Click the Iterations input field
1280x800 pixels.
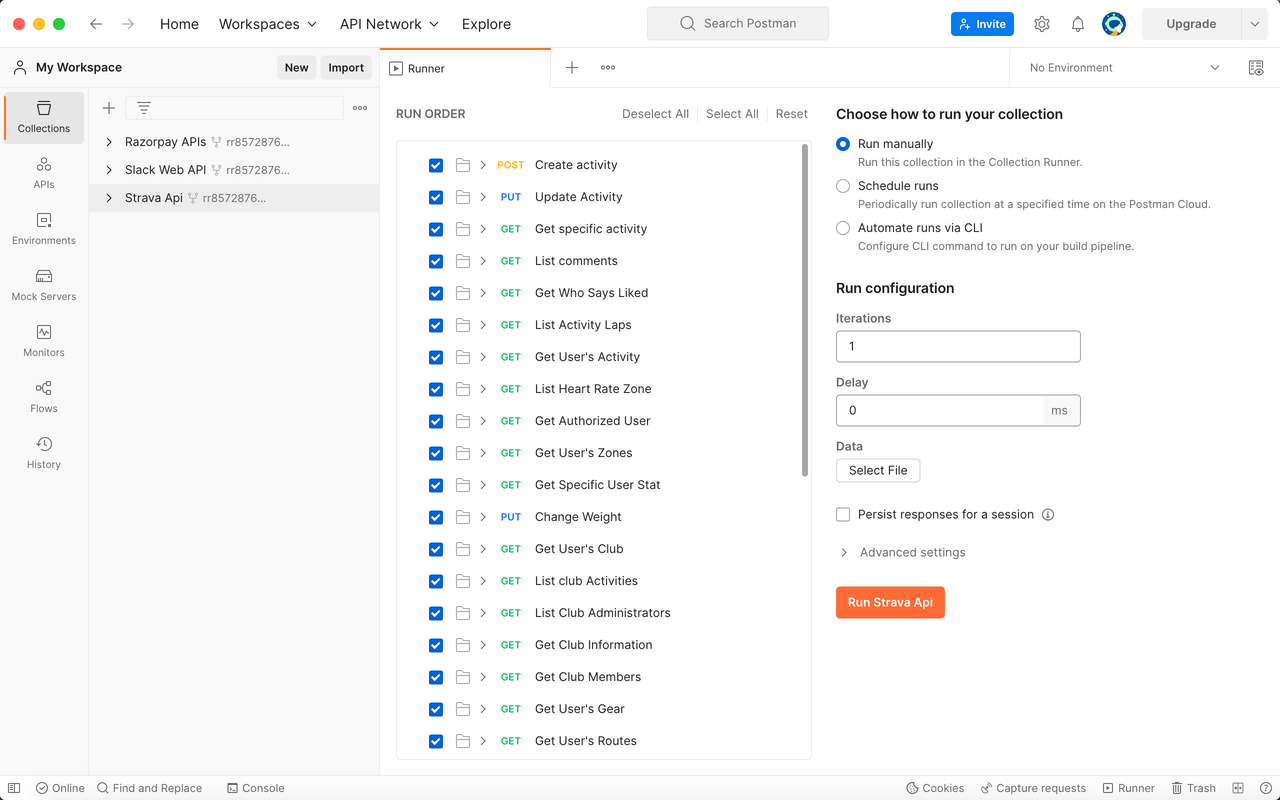(958, 346)
